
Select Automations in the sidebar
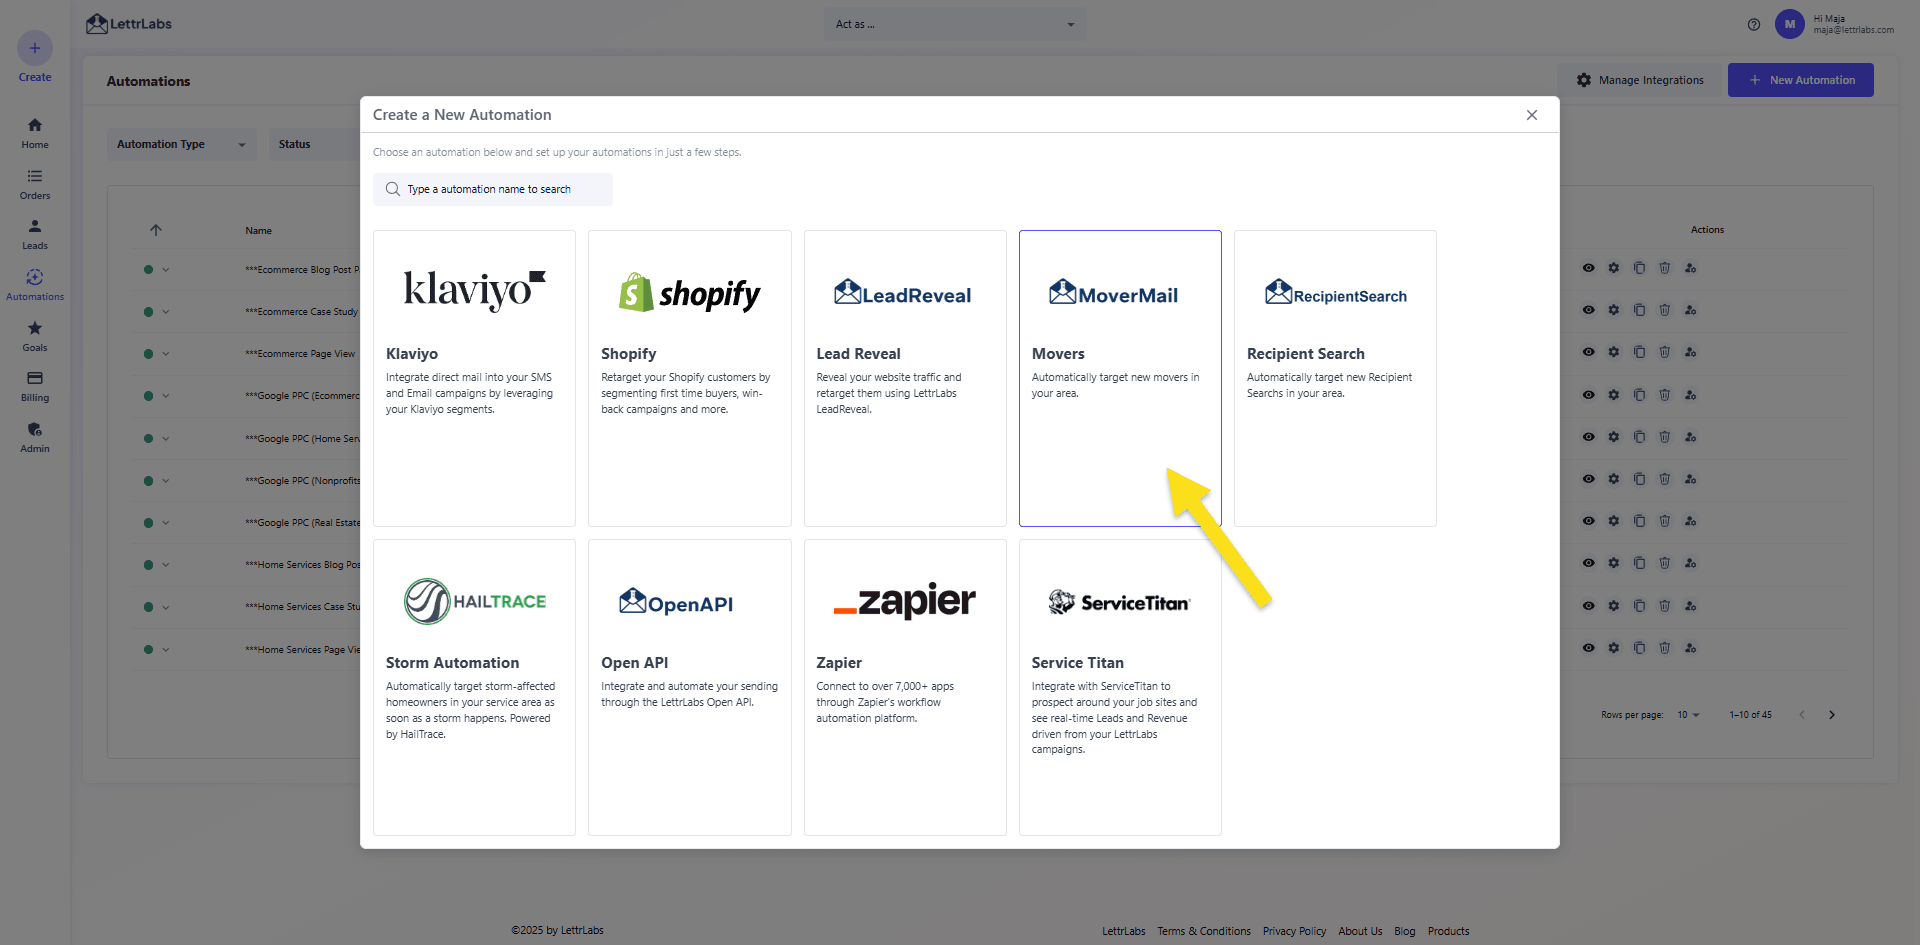(x=35, y=285)
